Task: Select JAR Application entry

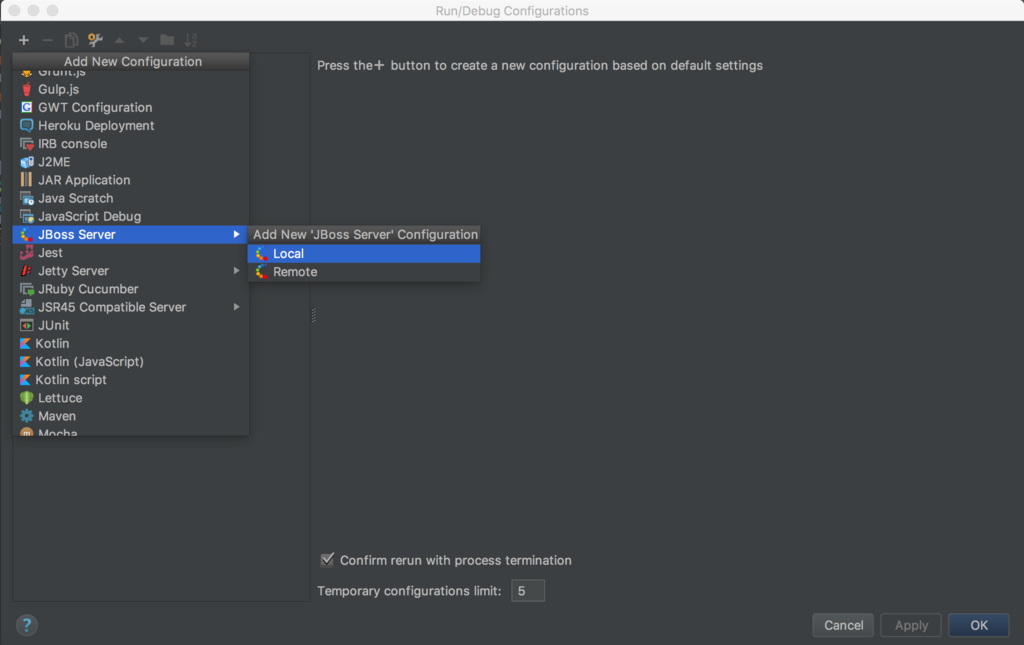Action: pyautogui.click(x=131, y=180)
